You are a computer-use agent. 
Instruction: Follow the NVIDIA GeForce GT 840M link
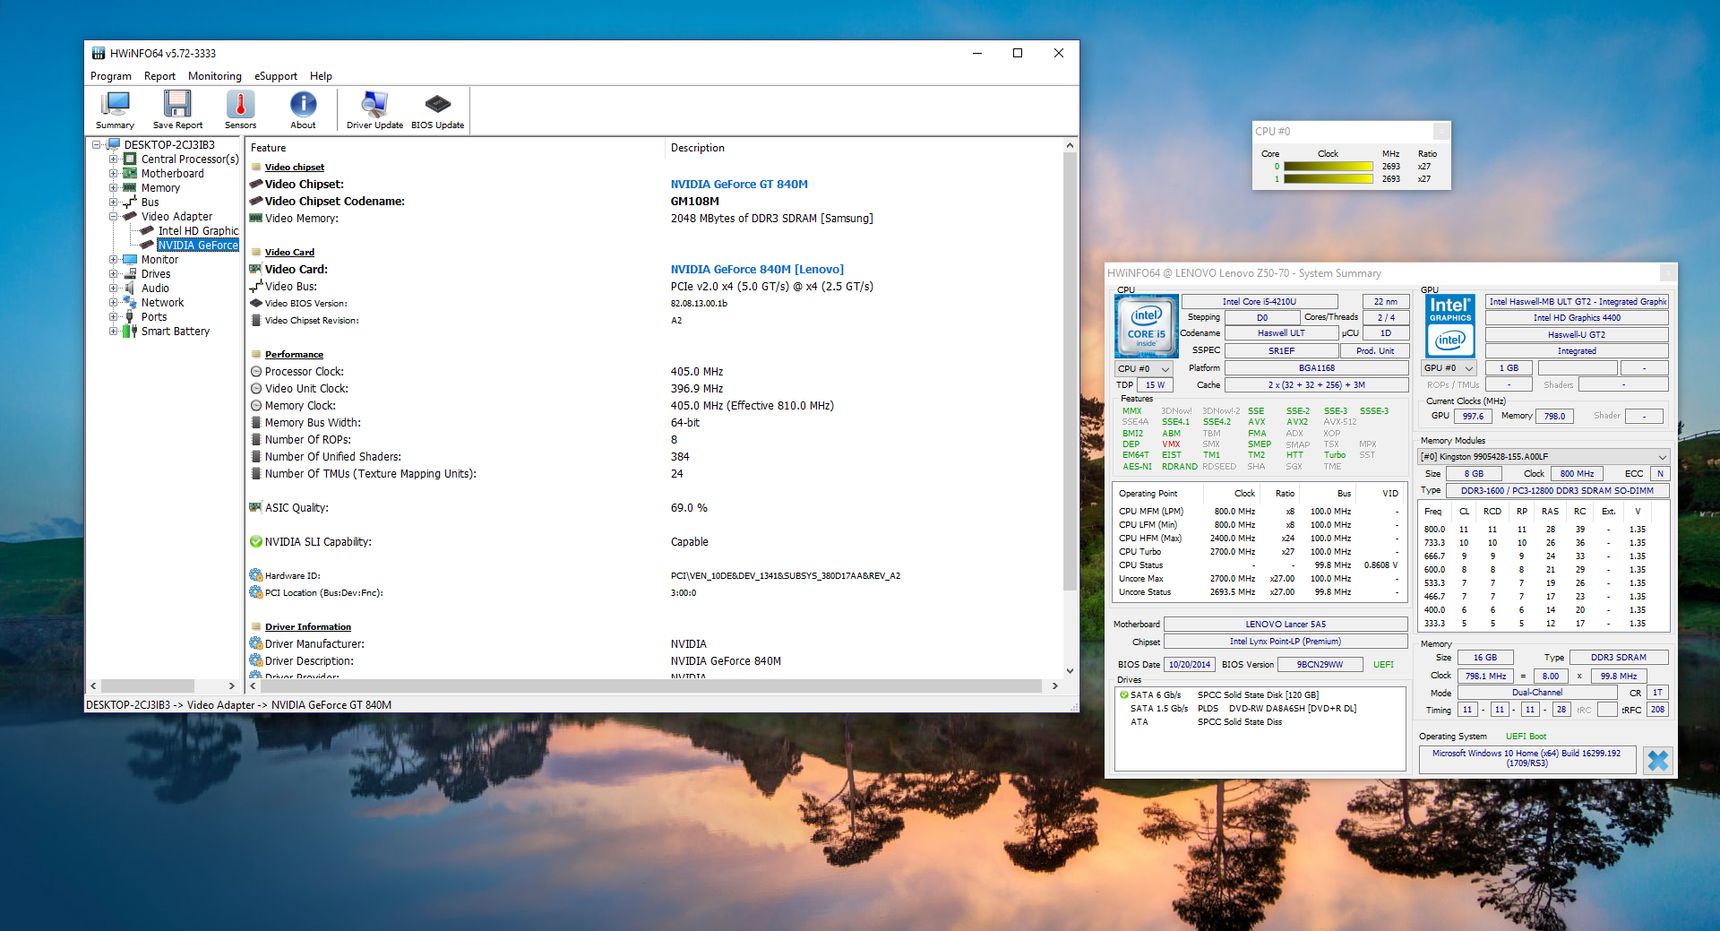(x=739, y=184)
